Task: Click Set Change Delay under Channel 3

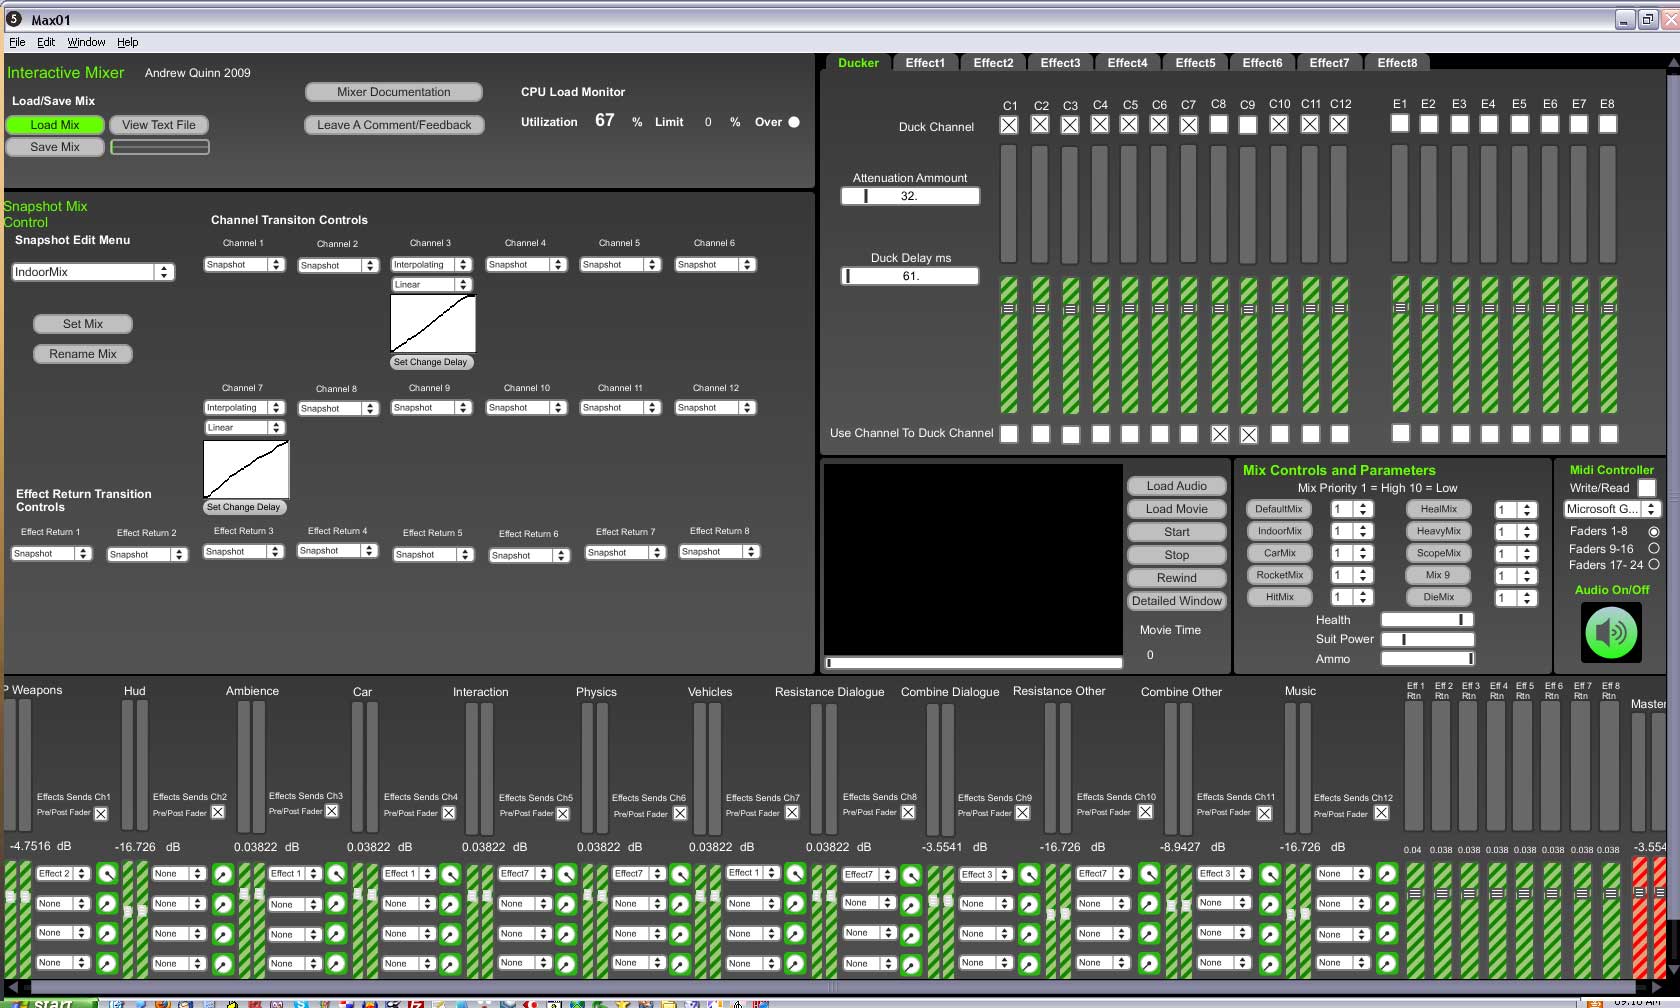Action: tap(430, 362)
